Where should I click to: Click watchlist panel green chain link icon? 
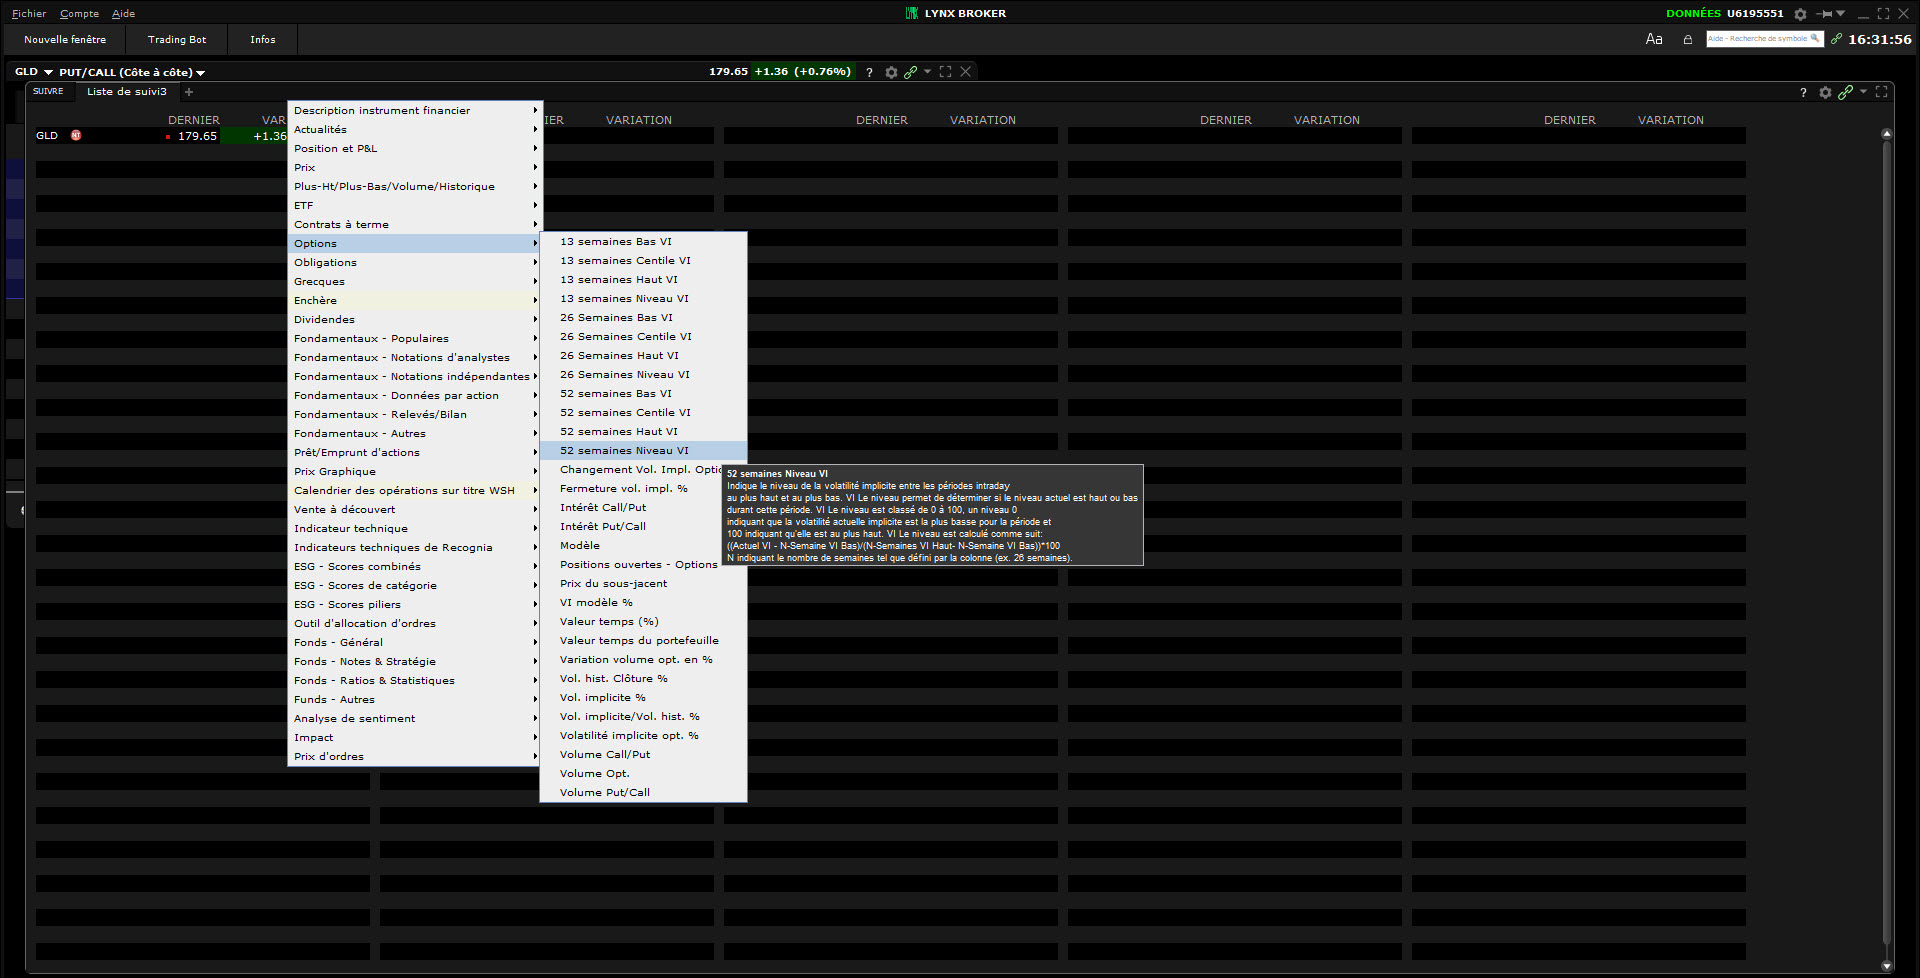[x=1845, y=92]
